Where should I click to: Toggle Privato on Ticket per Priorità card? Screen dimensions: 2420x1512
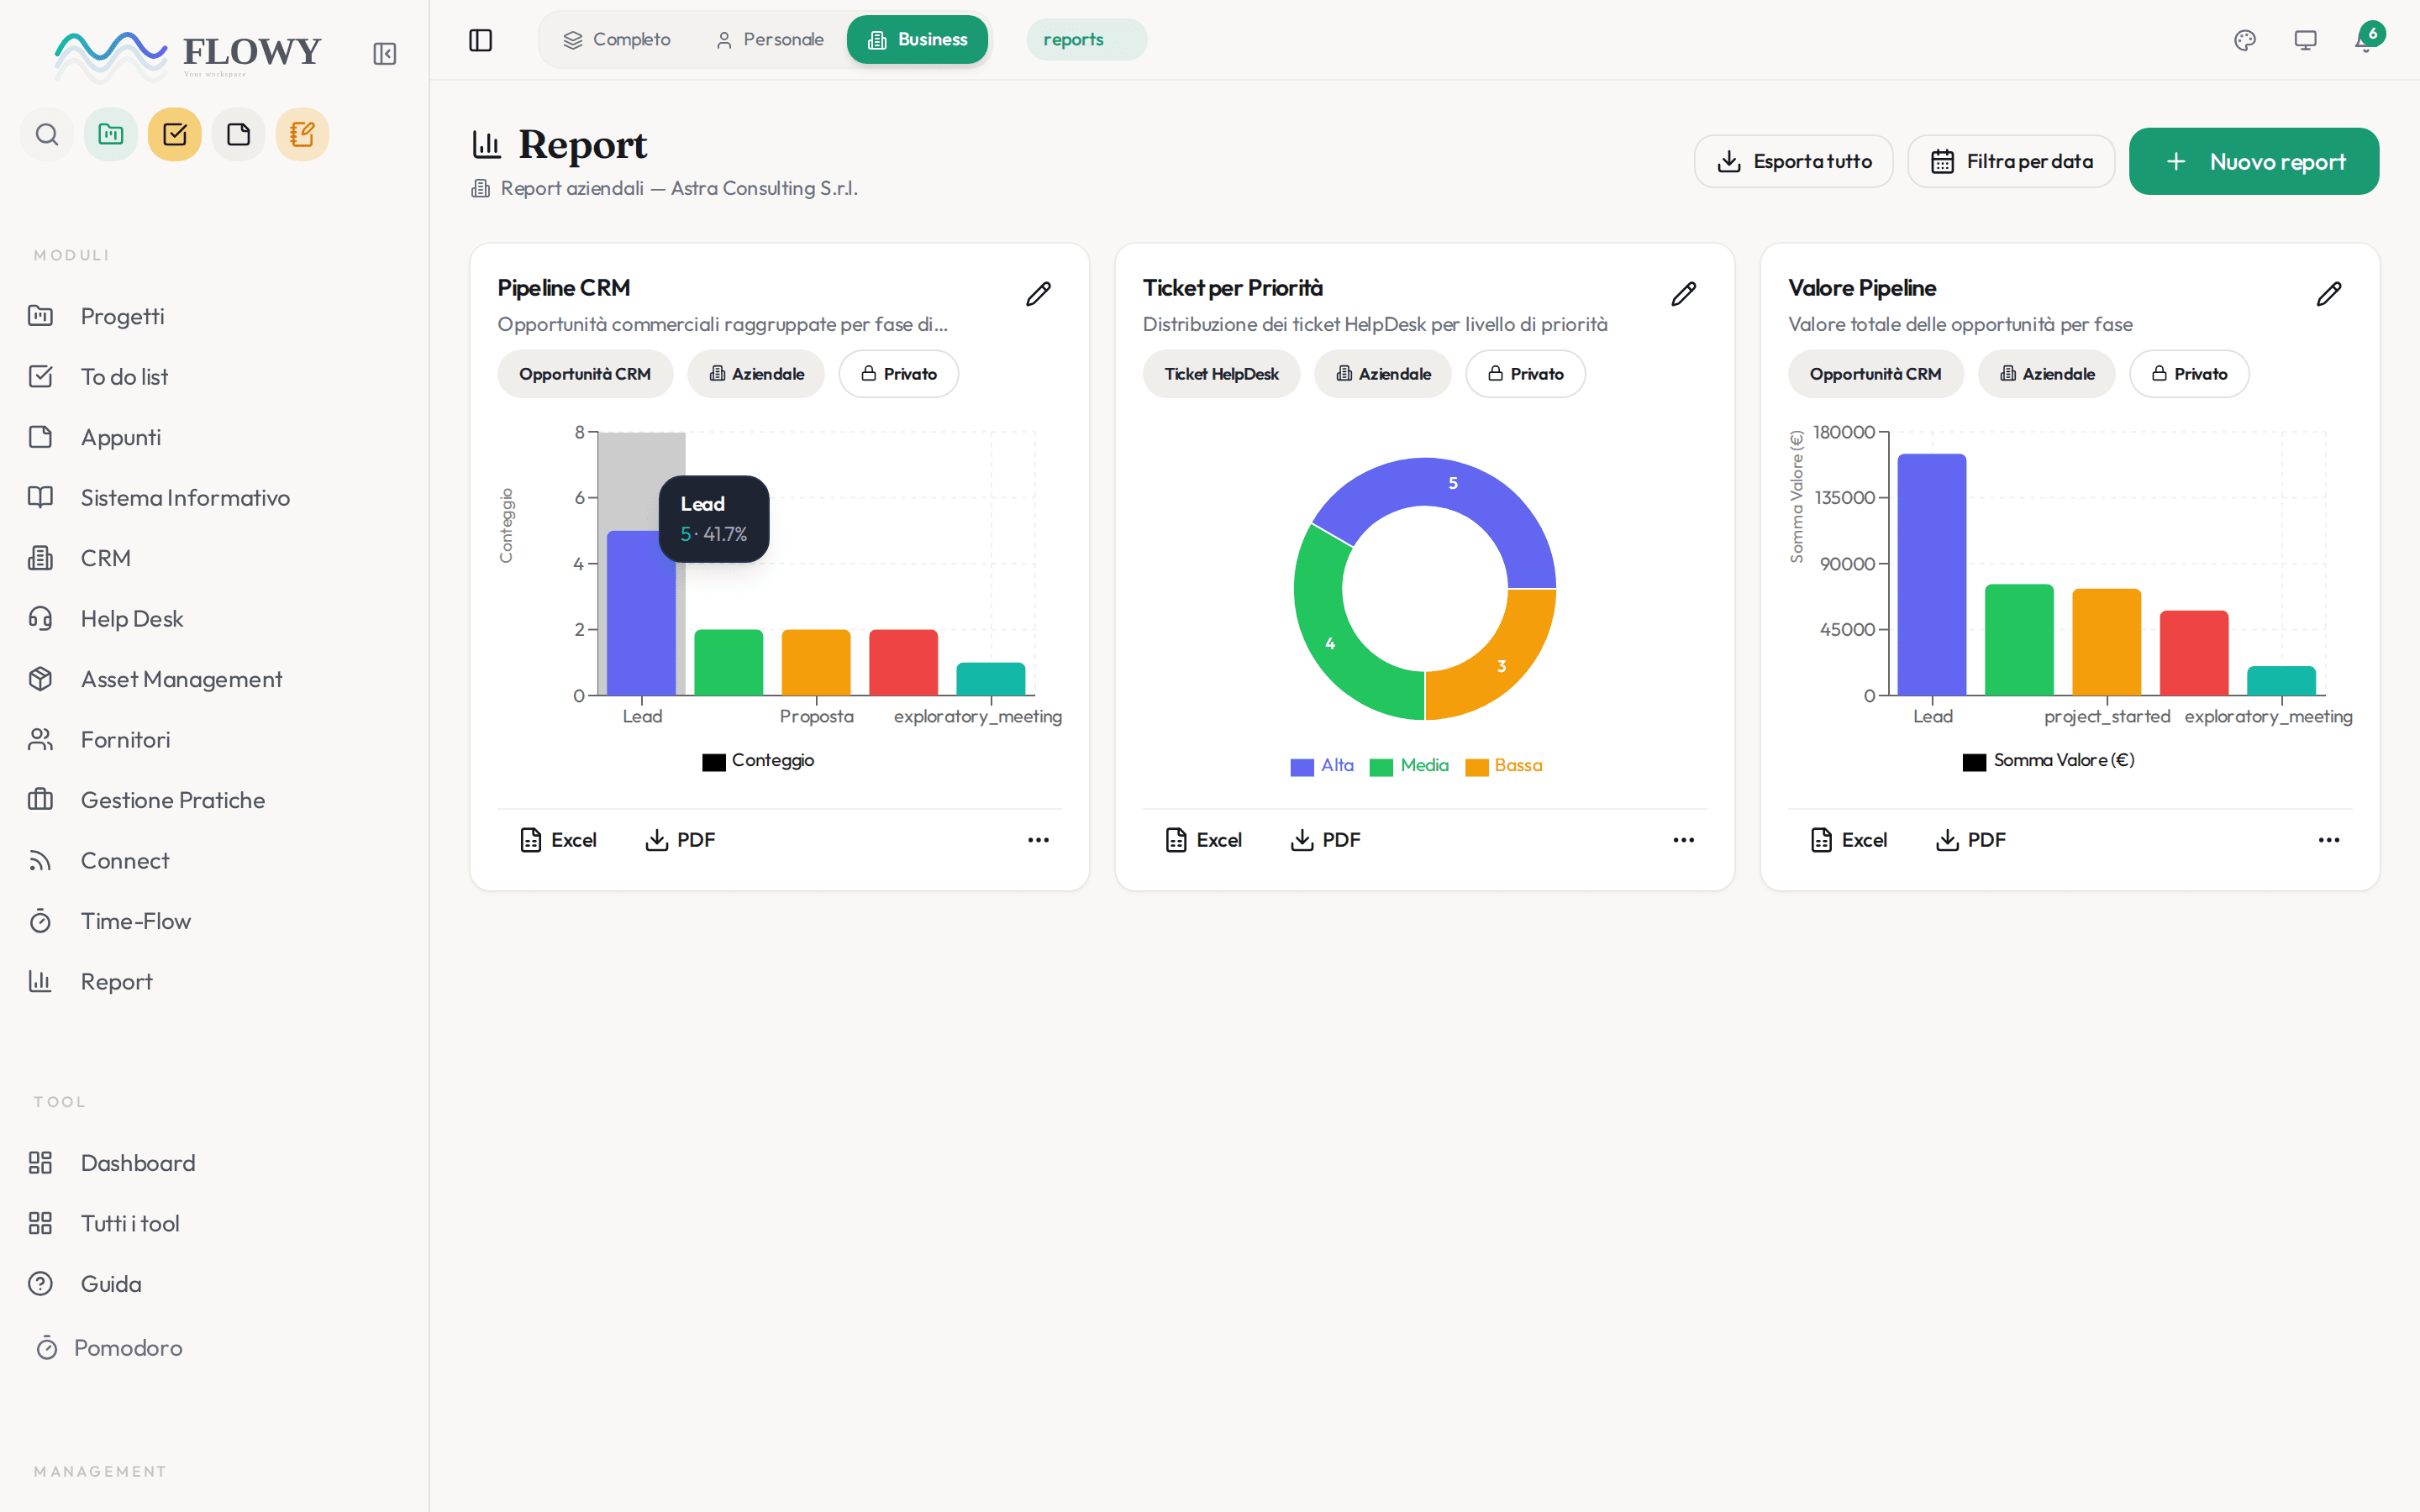pos(1526,374)
